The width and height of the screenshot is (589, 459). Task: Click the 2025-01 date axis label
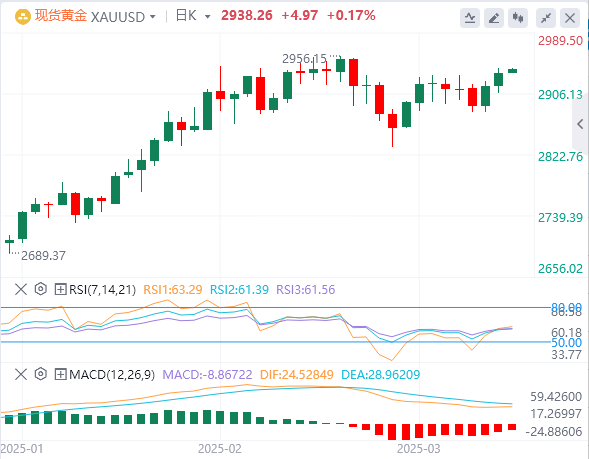coord(22,448)
